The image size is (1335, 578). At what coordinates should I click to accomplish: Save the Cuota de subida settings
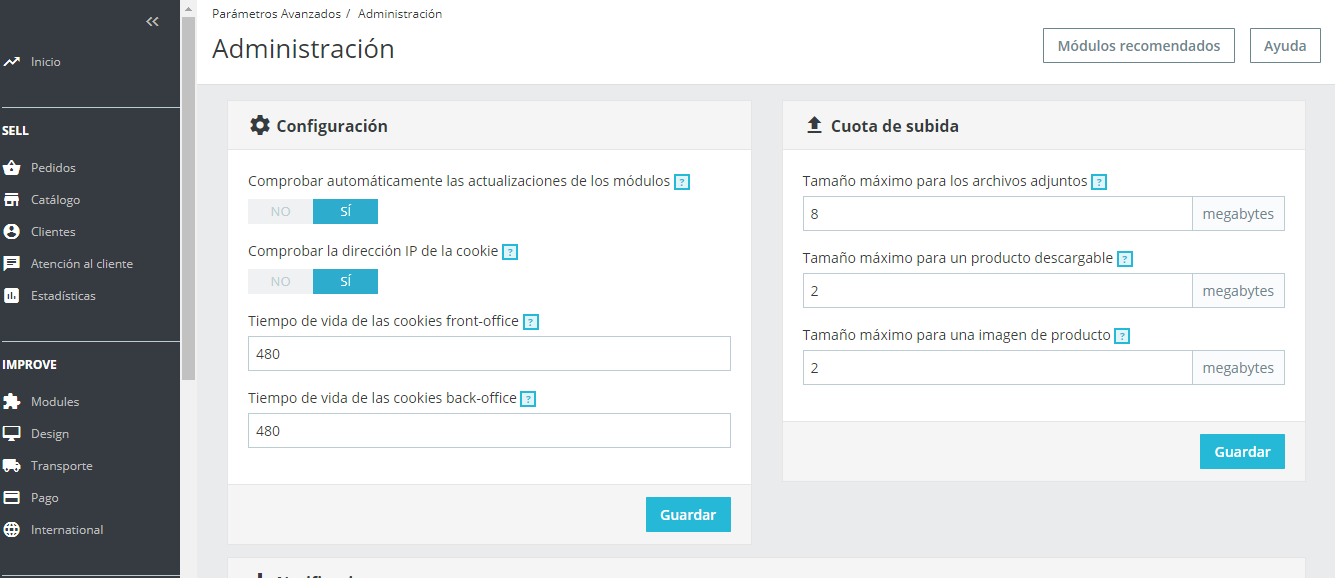[x=1242, y=452]
